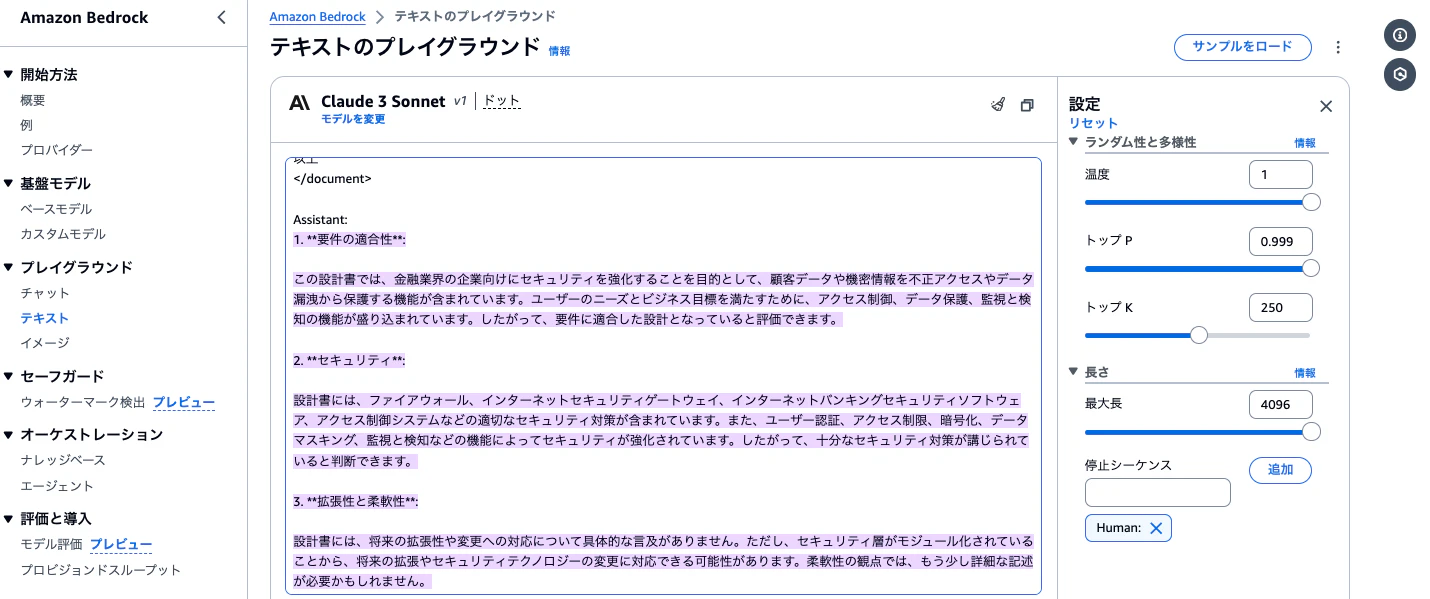Click the 最大長 value field

pos(1281,404)
